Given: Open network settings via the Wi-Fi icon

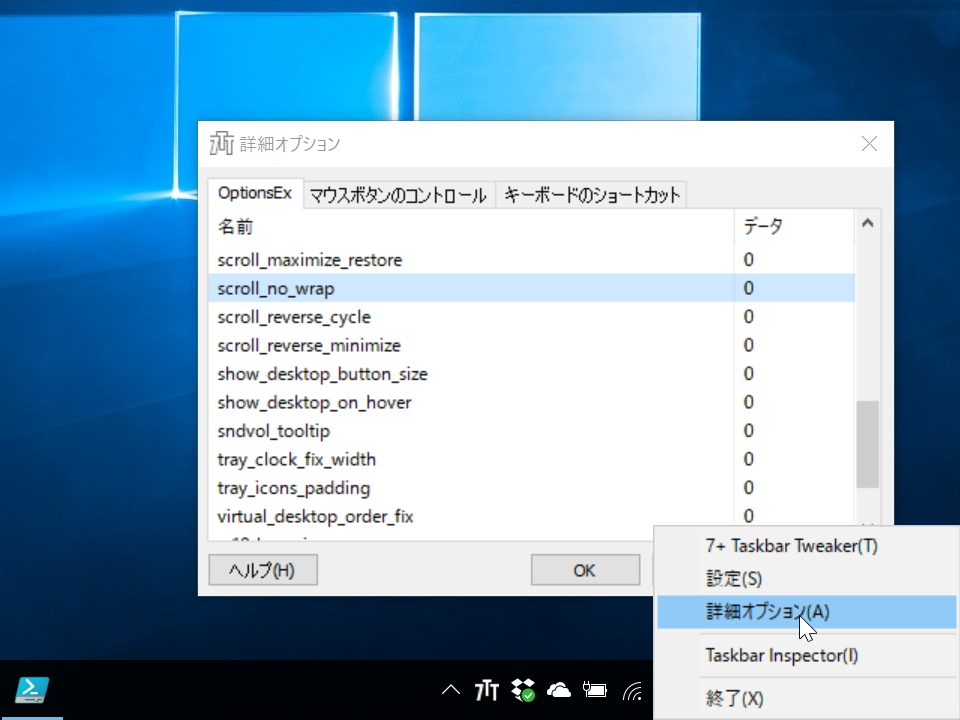Looking at the screenshot, I should click(630, 689).
